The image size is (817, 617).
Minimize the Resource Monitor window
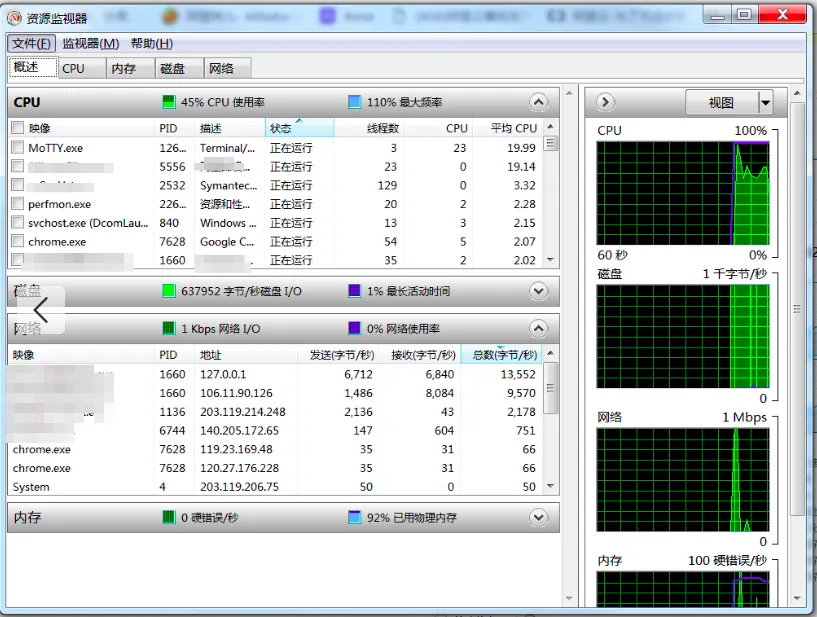(x=717, y=15)
